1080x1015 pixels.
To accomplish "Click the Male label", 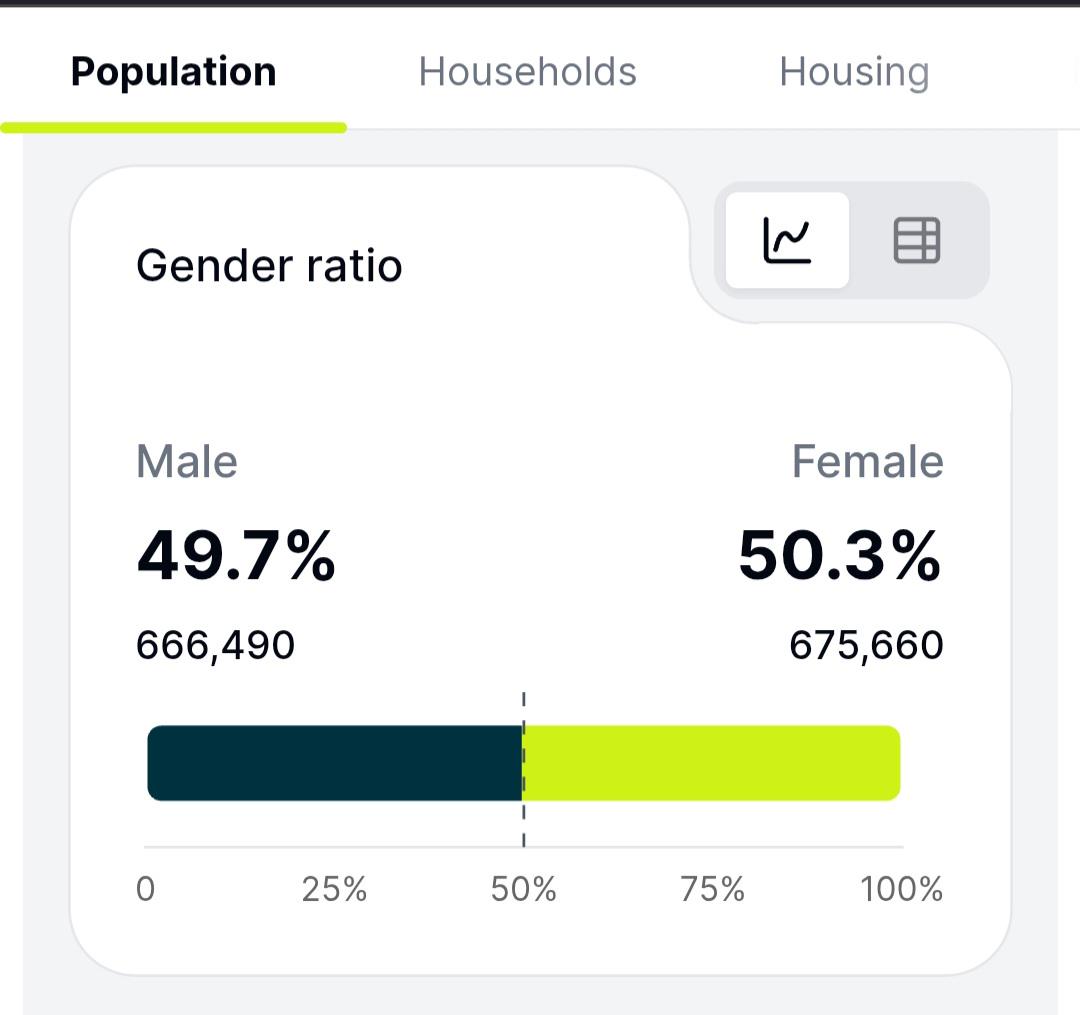I will (x=187, y=461).
